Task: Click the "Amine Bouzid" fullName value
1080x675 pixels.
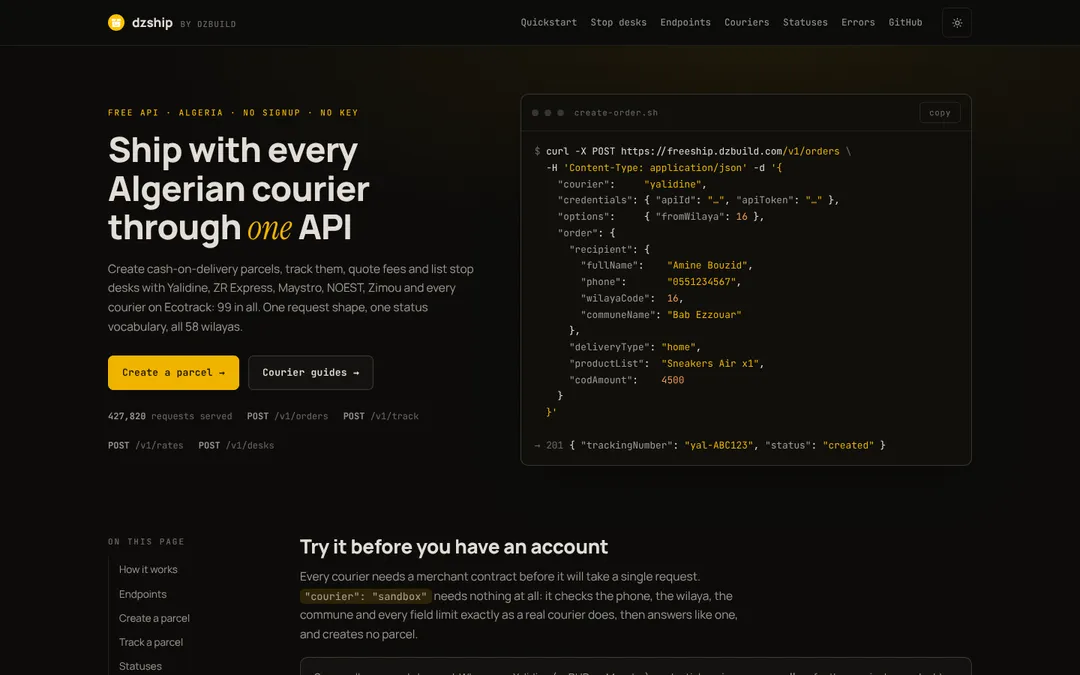Action: tap(707, 265)
